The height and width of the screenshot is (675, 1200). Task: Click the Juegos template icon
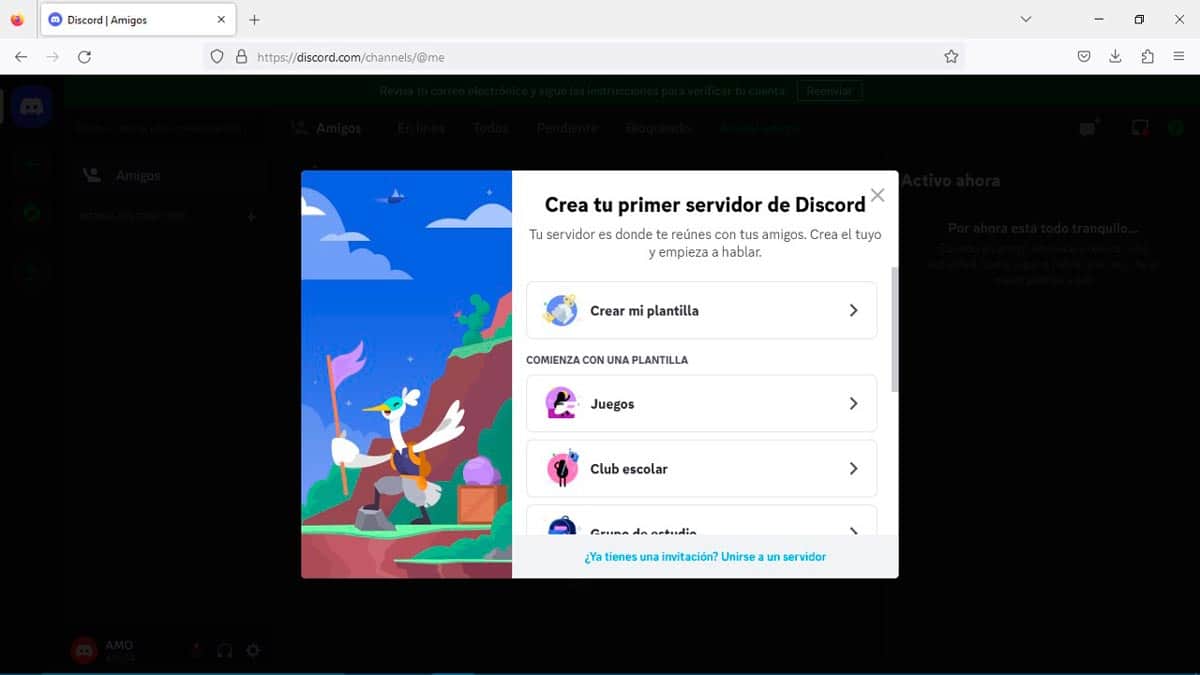pyautogui.click(x=561, y=404)
